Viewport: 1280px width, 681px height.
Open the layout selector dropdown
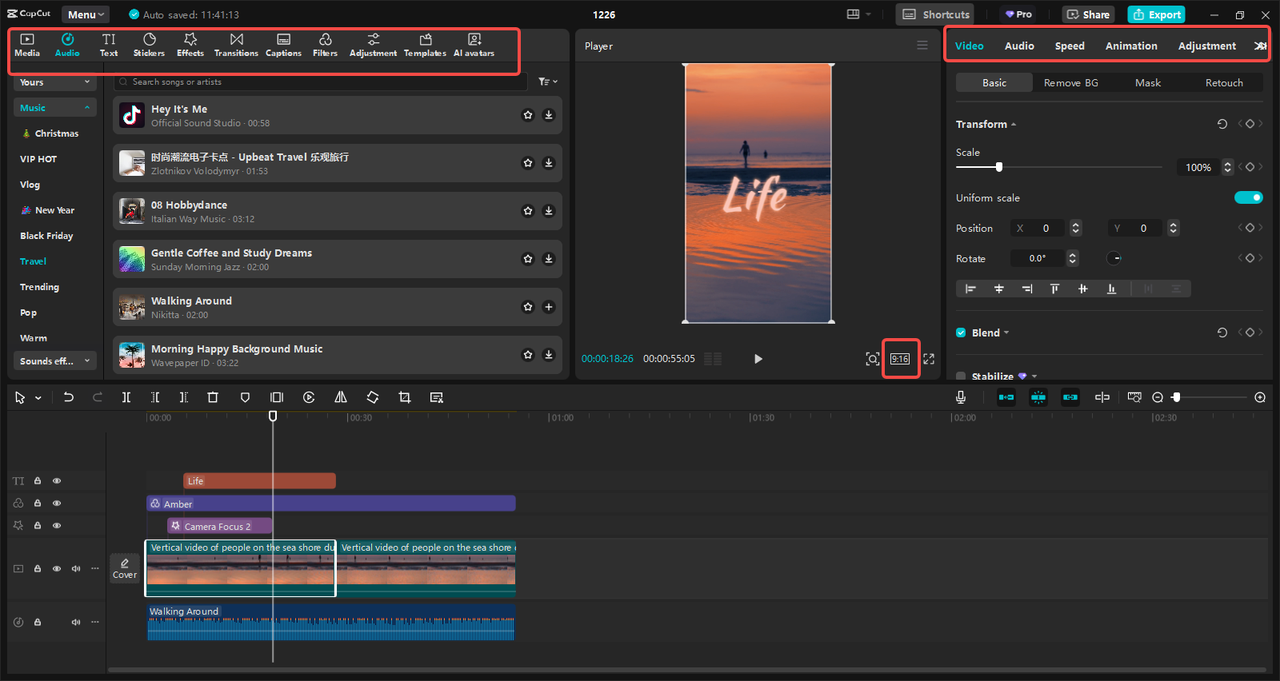tap(858, 15)
